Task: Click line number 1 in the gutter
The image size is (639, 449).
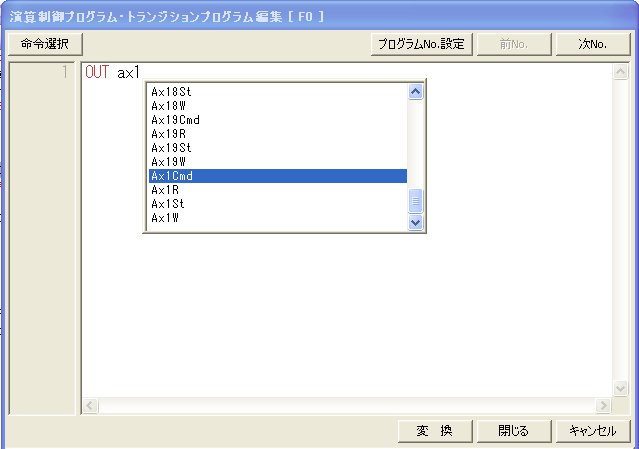Action: tap(64, 72)
